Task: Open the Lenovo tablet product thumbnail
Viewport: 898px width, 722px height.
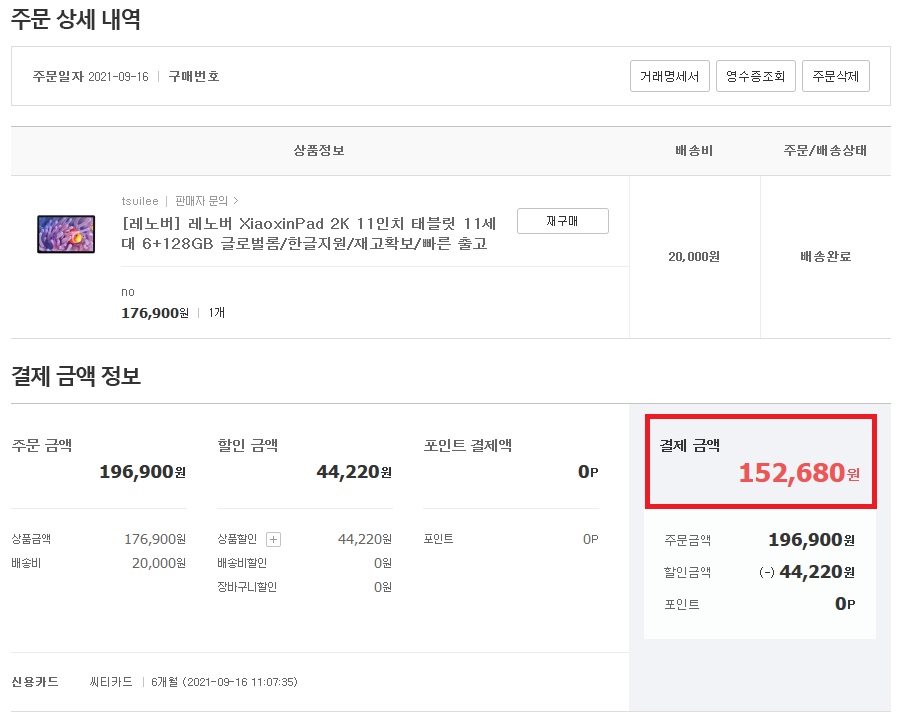Action: pos(66,234)
